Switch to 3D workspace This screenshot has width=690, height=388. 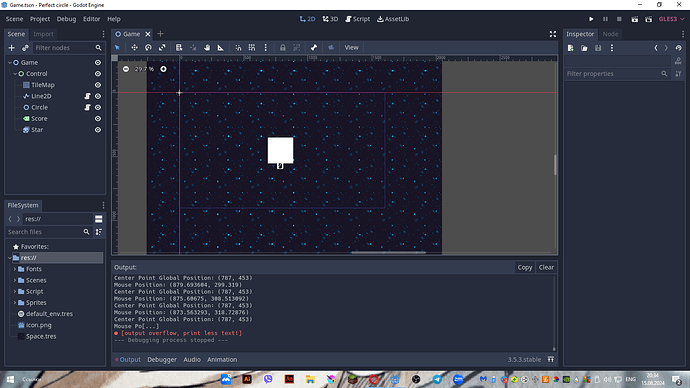[x=330, y=19]
